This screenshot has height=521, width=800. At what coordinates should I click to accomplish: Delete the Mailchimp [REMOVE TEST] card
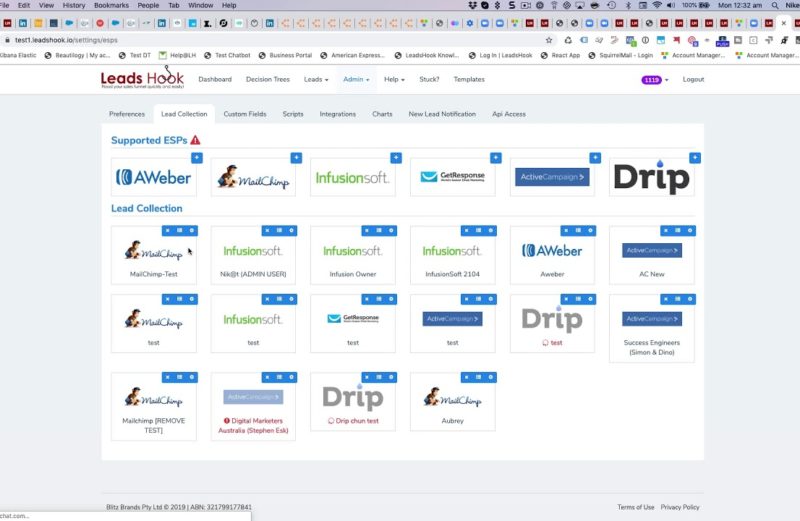point(167,377)
